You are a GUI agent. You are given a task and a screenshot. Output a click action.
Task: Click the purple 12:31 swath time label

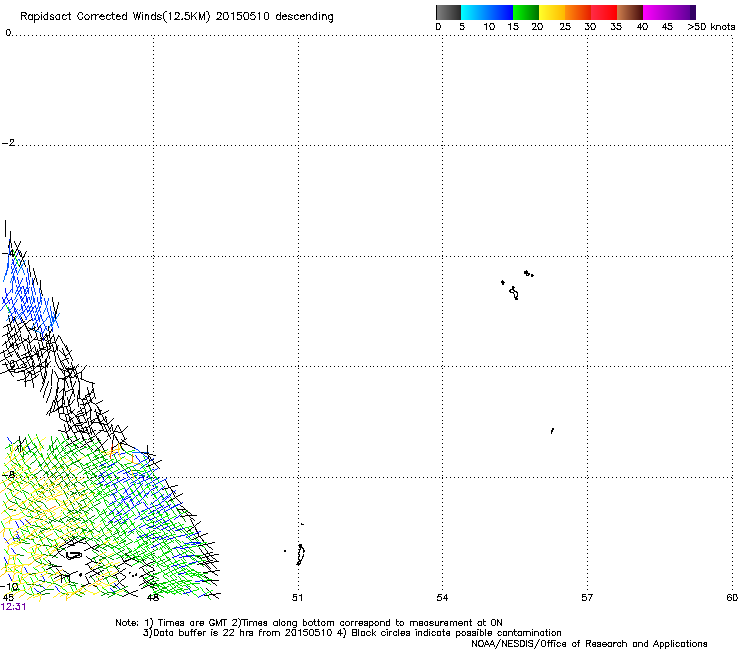coord(14,607)
